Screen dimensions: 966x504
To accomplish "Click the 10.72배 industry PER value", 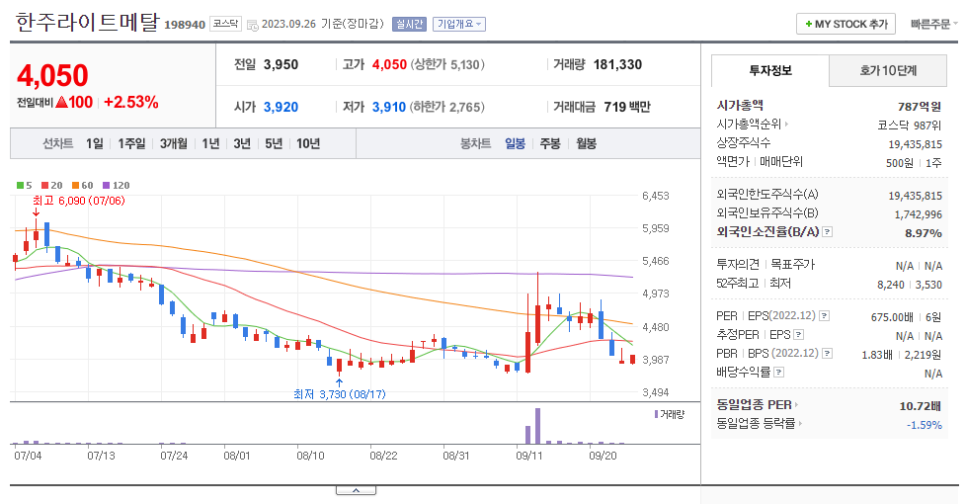I will coord(920,406).
